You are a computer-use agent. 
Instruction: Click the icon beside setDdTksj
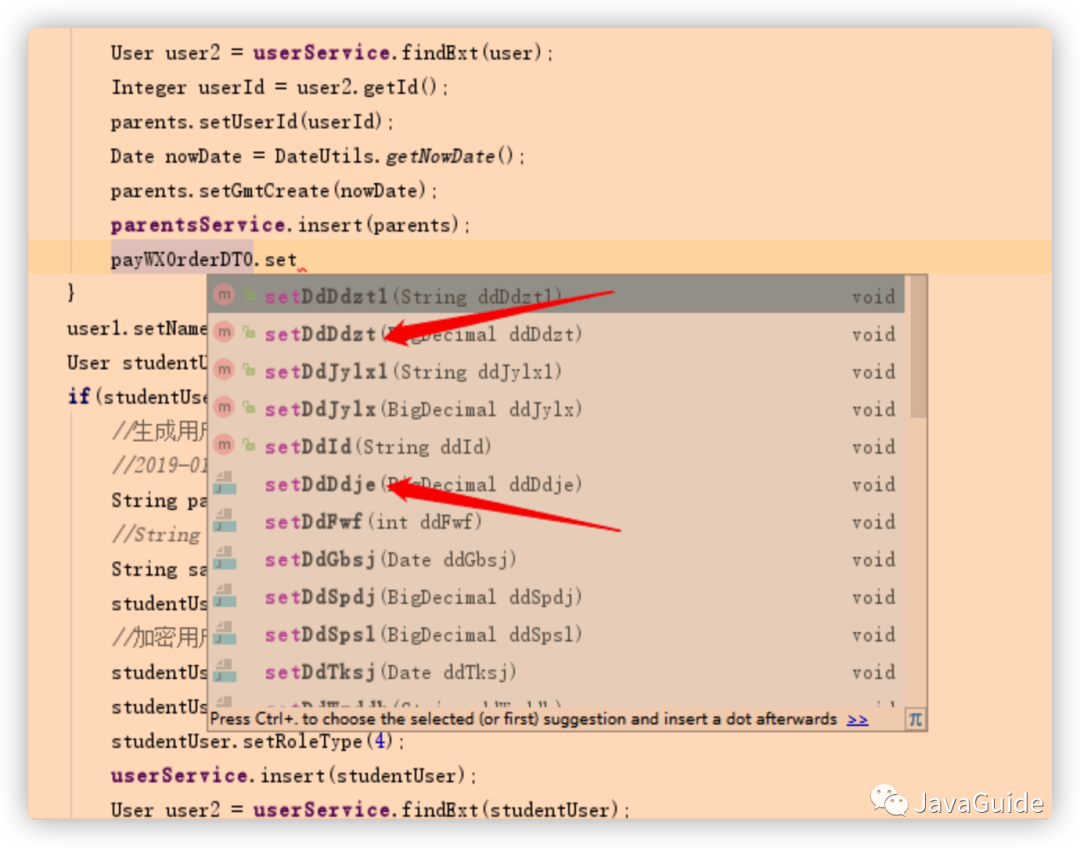tap(225, 671)
